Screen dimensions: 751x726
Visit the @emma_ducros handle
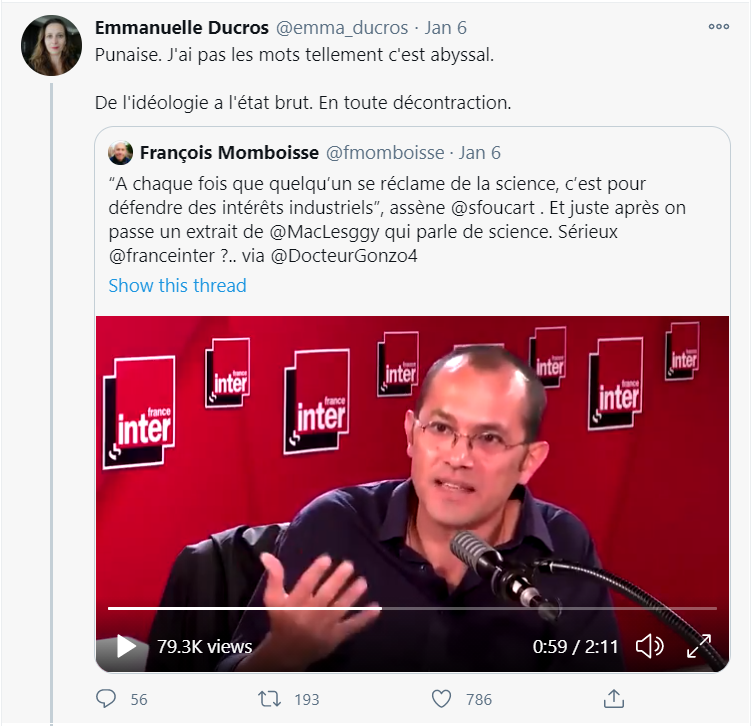point(342,28)
